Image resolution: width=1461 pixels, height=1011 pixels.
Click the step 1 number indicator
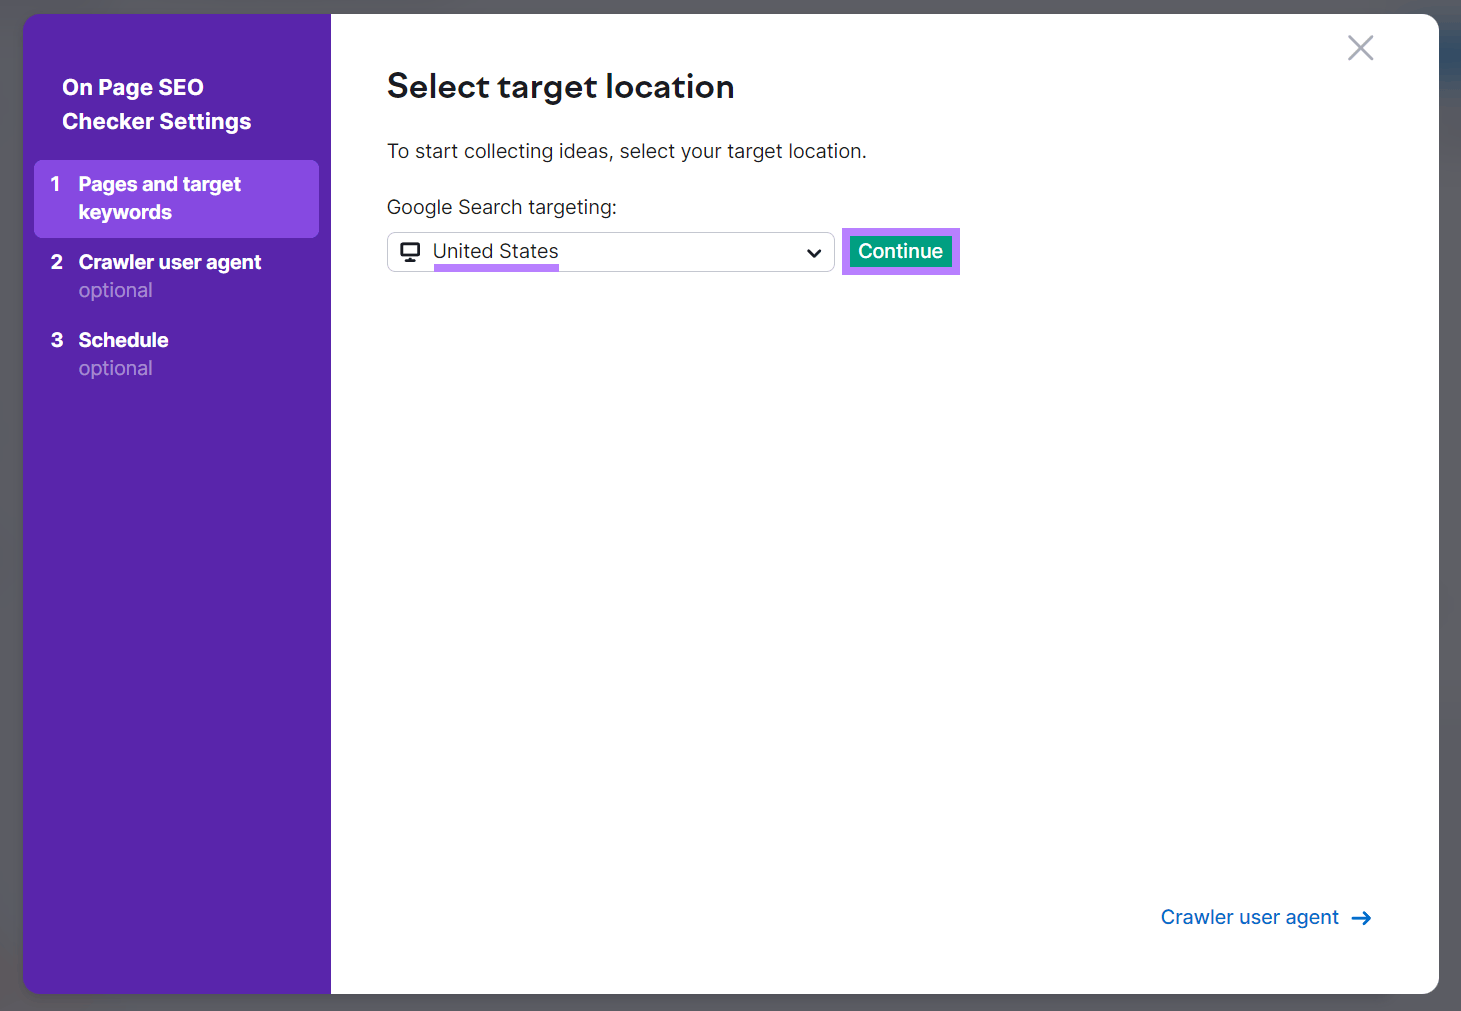pos(57,184)
